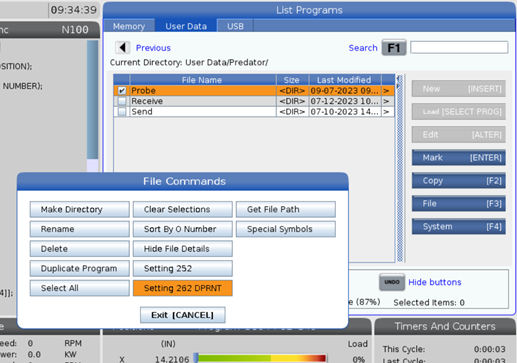Click the Load [SELECT PROG] button
The image size is (517, 363).
coord(459,112)
